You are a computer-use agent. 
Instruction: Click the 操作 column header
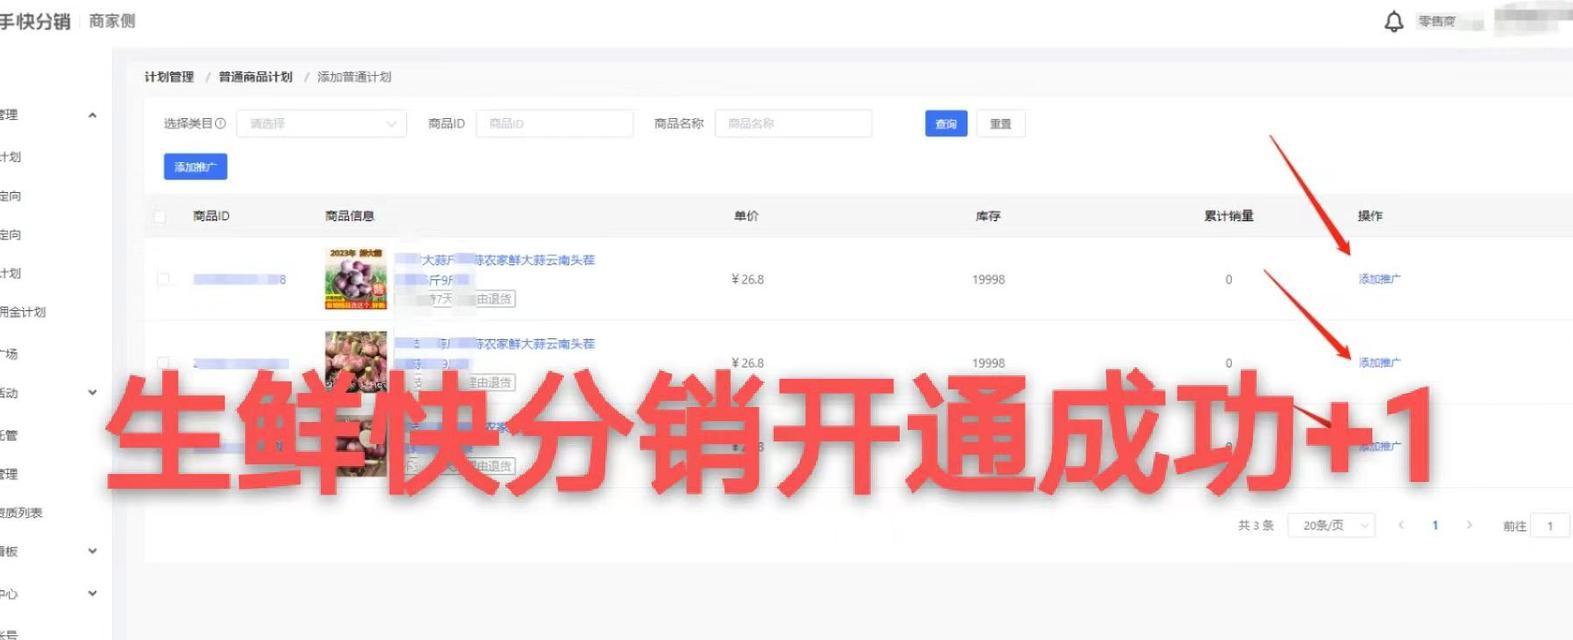(1370, 216)
